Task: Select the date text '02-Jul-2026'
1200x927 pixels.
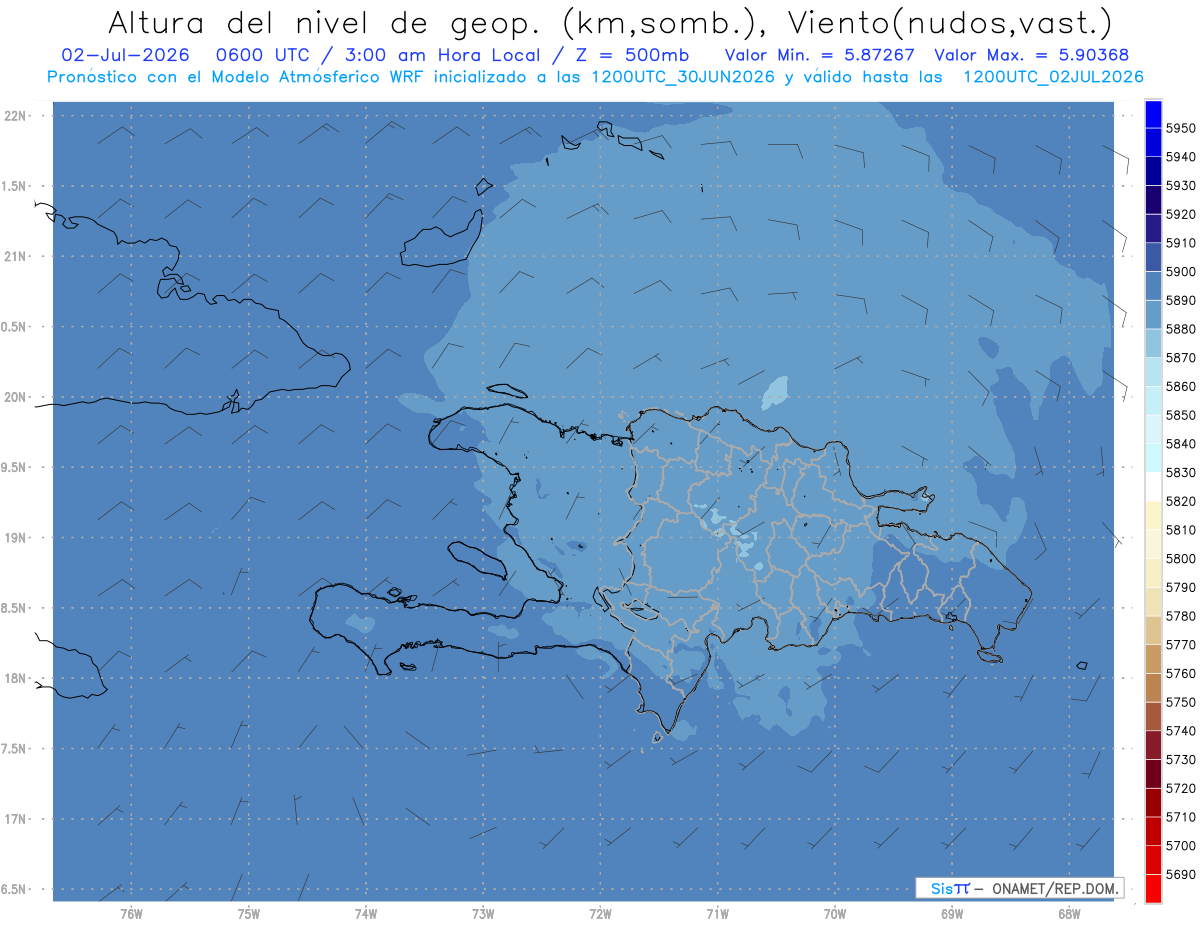Action: pyautogui.click(x=125, y=55)
